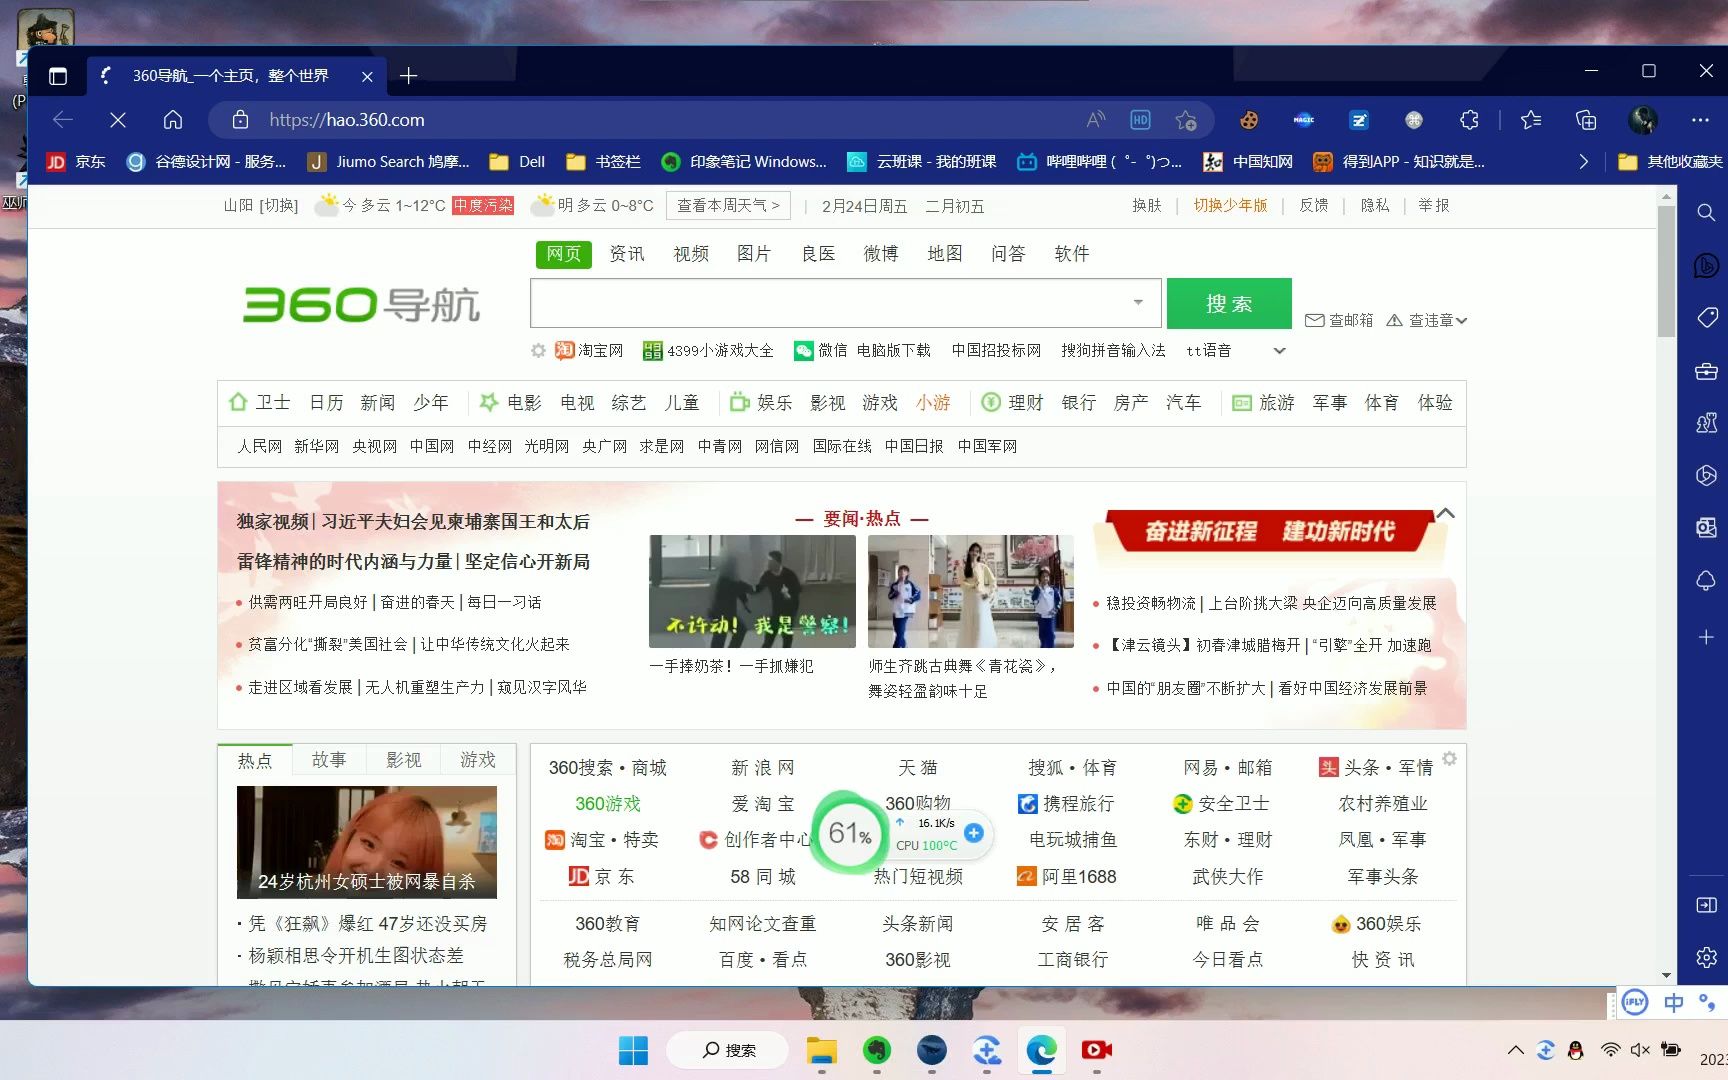
Task: Go to browser home page icon
Action: pyautogui.click(x=173, y=120)
